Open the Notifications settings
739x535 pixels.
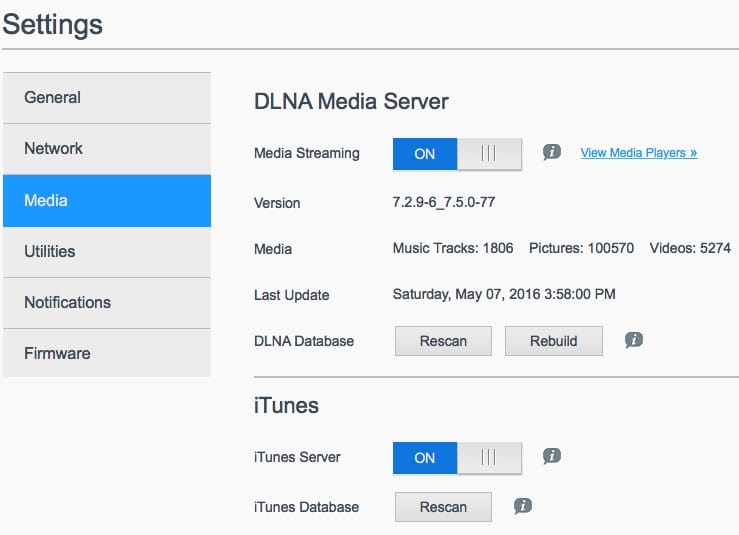click(107, 303)
